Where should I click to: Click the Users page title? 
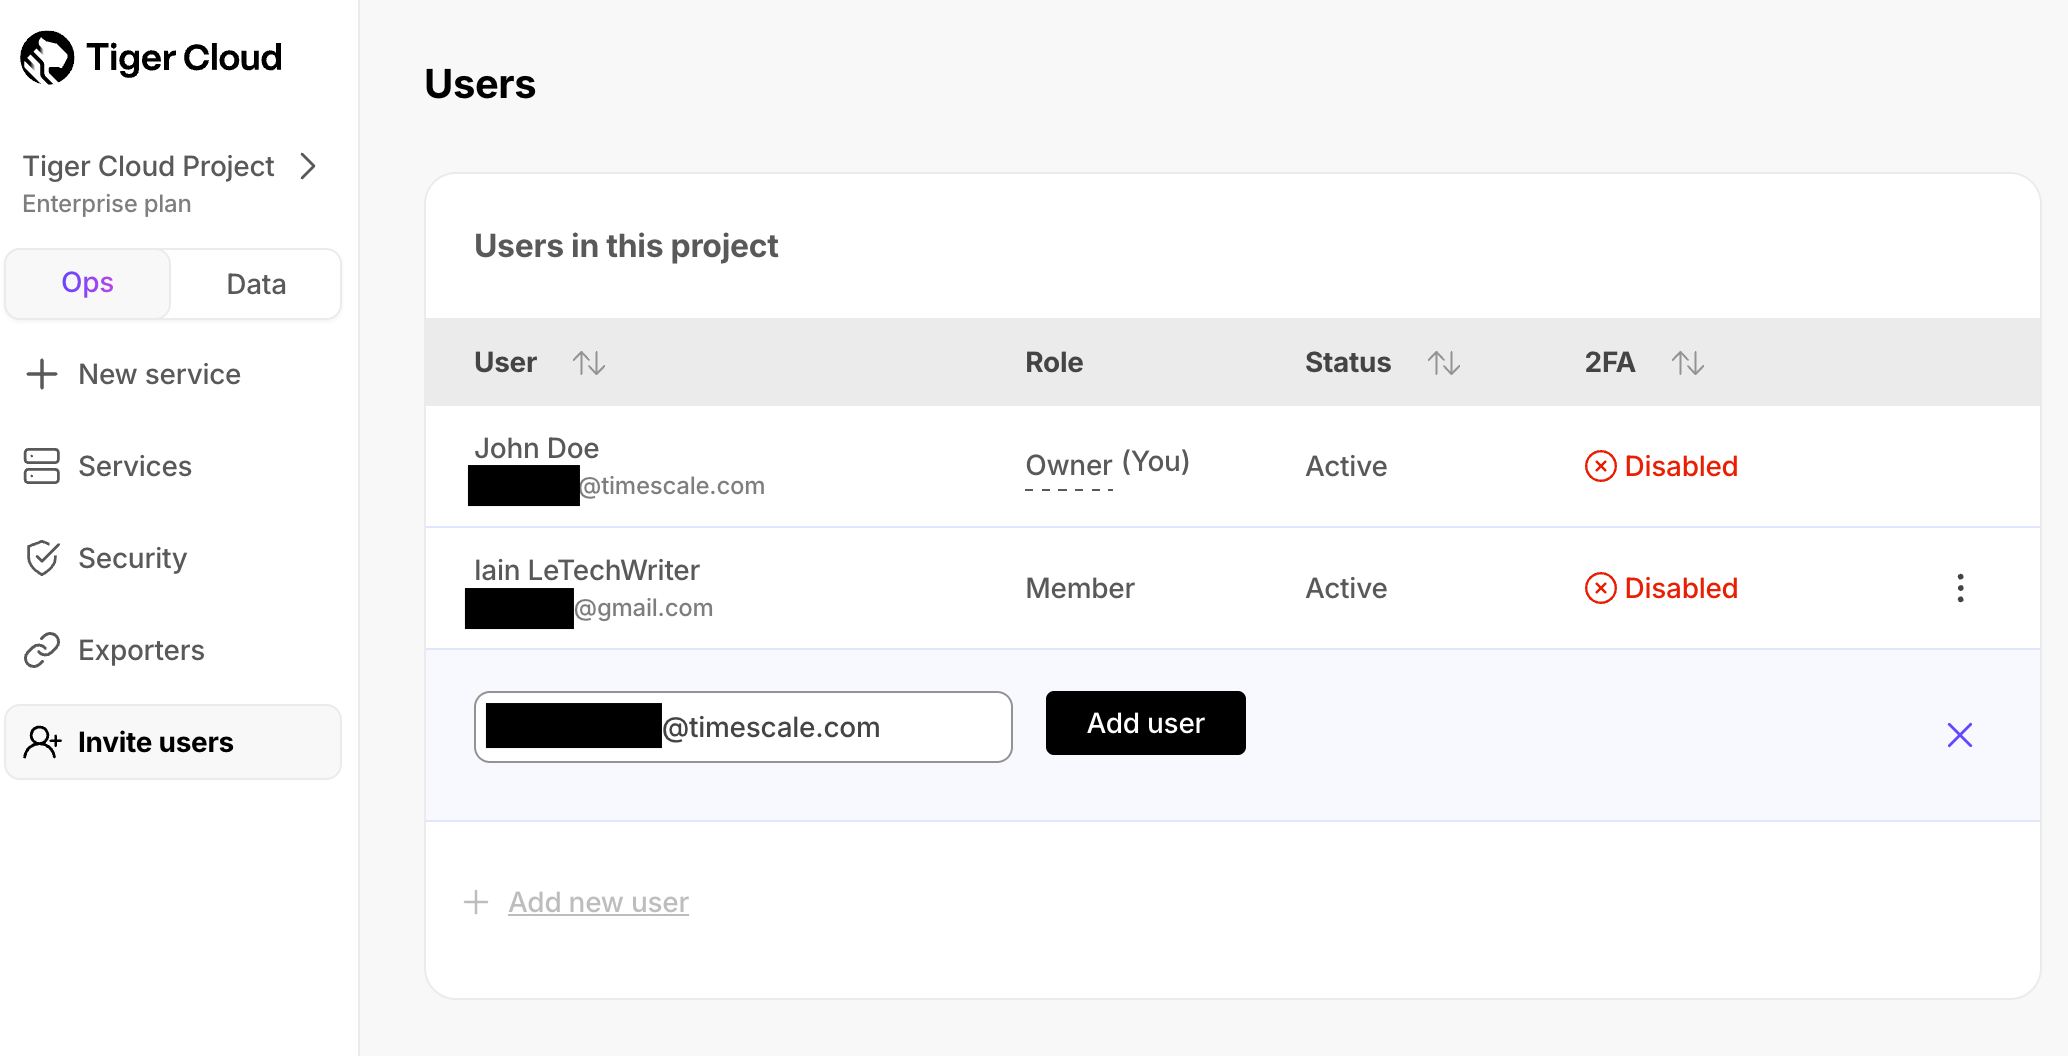480,84
